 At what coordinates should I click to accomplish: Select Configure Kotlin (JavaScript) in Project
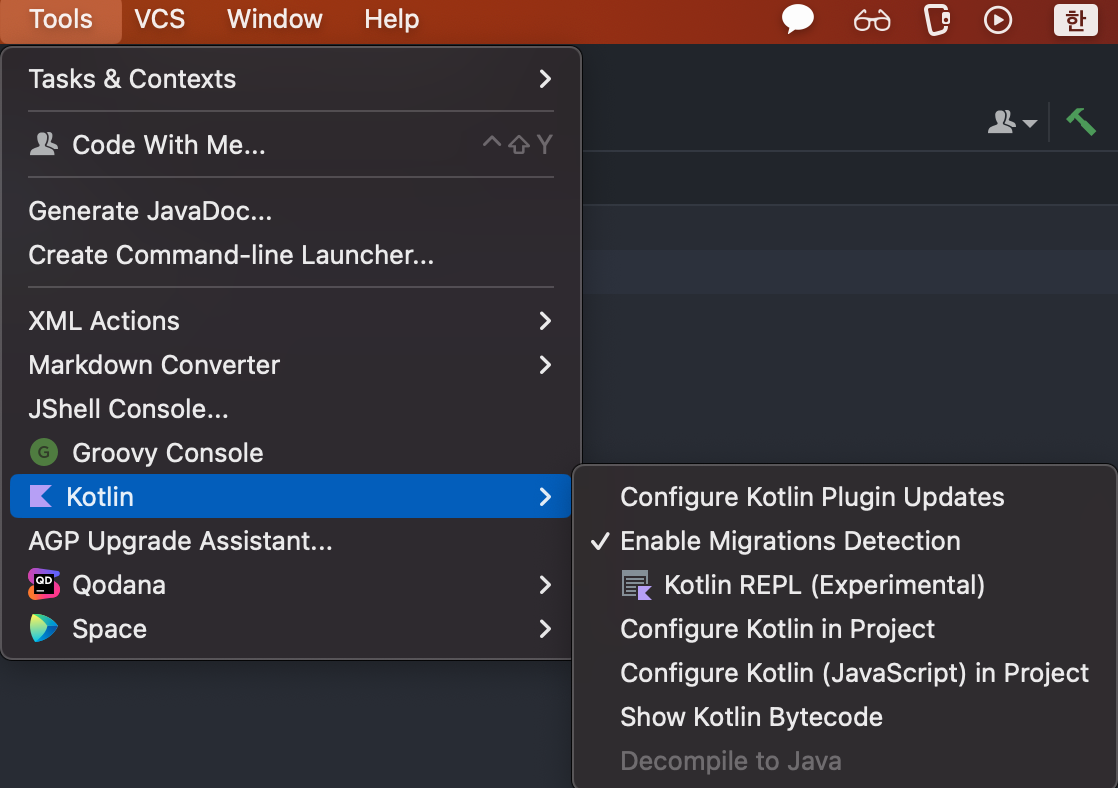845,673
